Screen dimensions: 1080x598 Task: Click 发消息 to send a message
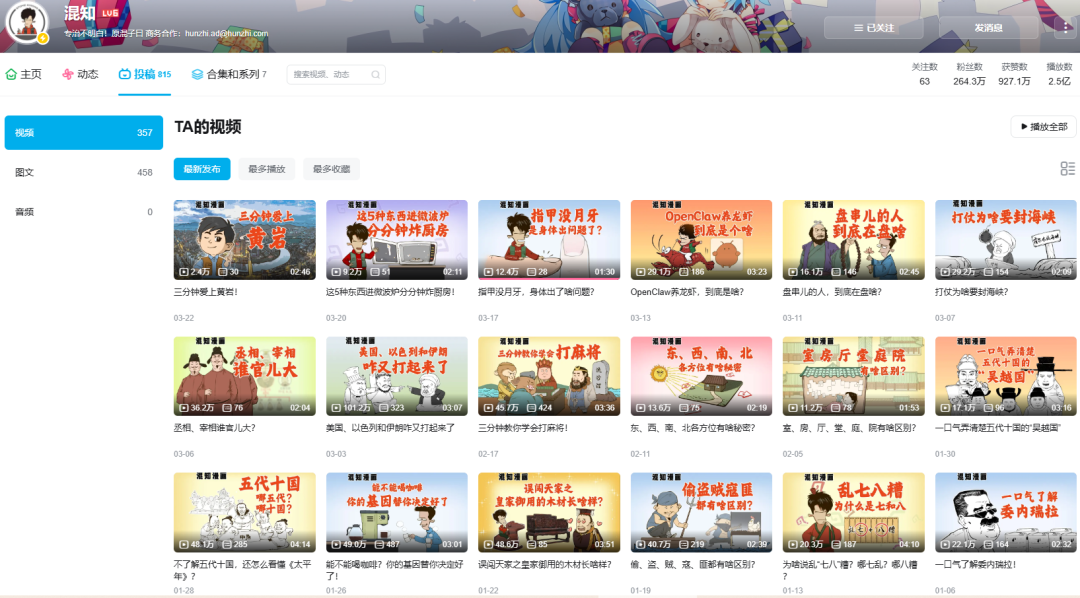987,28
